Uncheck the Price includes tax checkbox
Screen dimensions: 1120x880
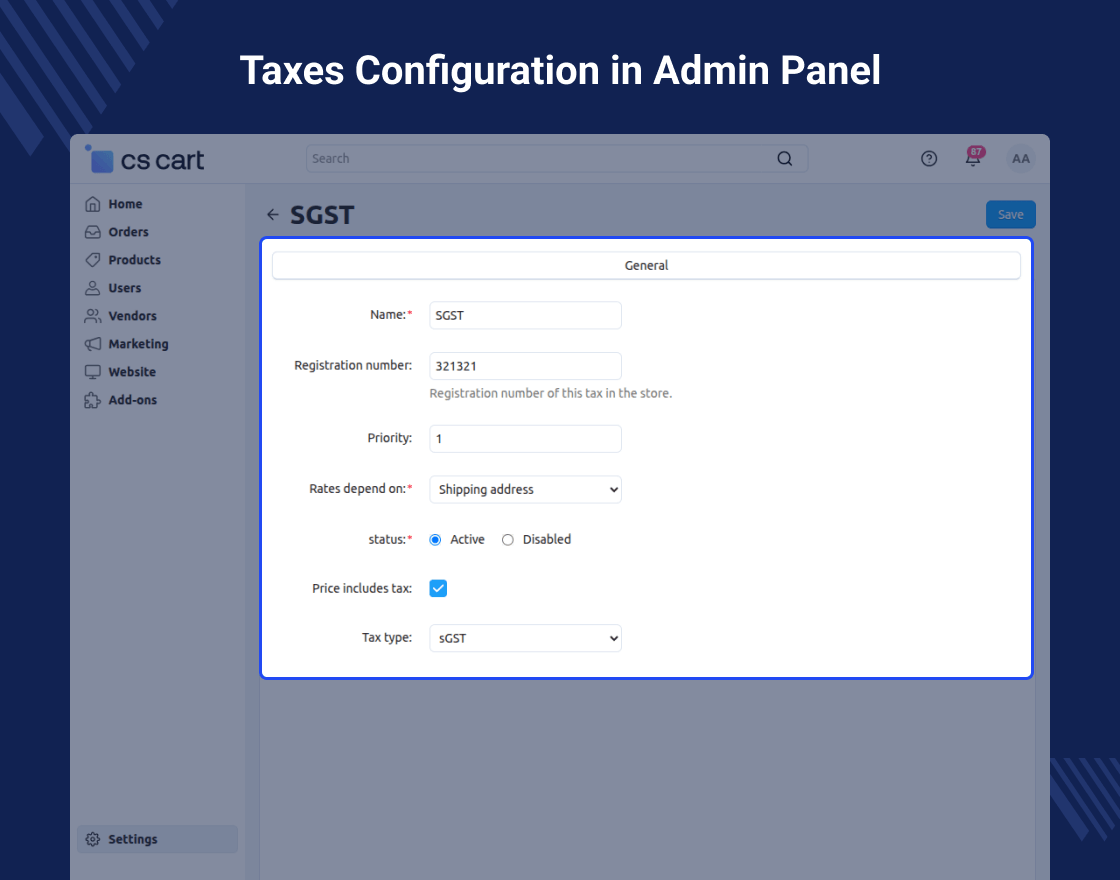438,589
